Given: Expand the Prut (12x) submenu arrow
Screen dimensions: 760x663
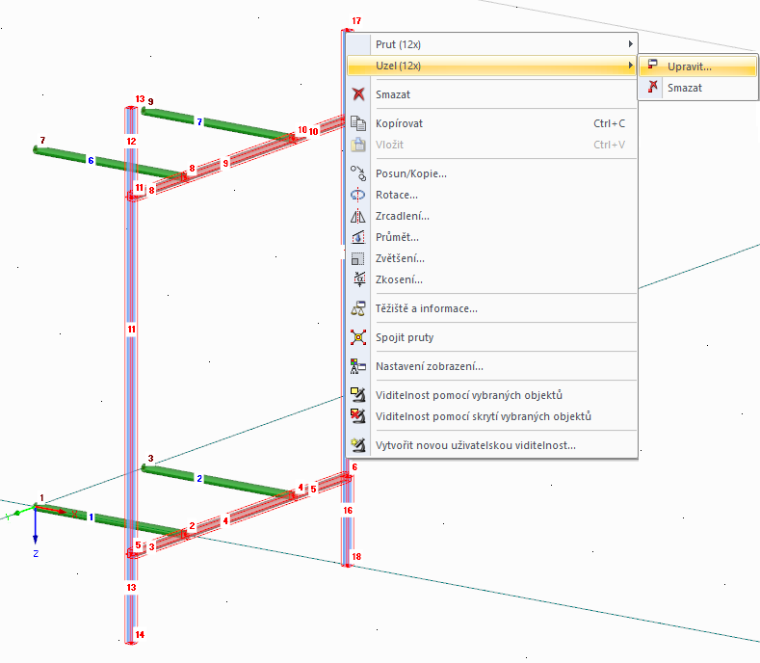Looking at the screenshot, I should [x=630, y=44].
